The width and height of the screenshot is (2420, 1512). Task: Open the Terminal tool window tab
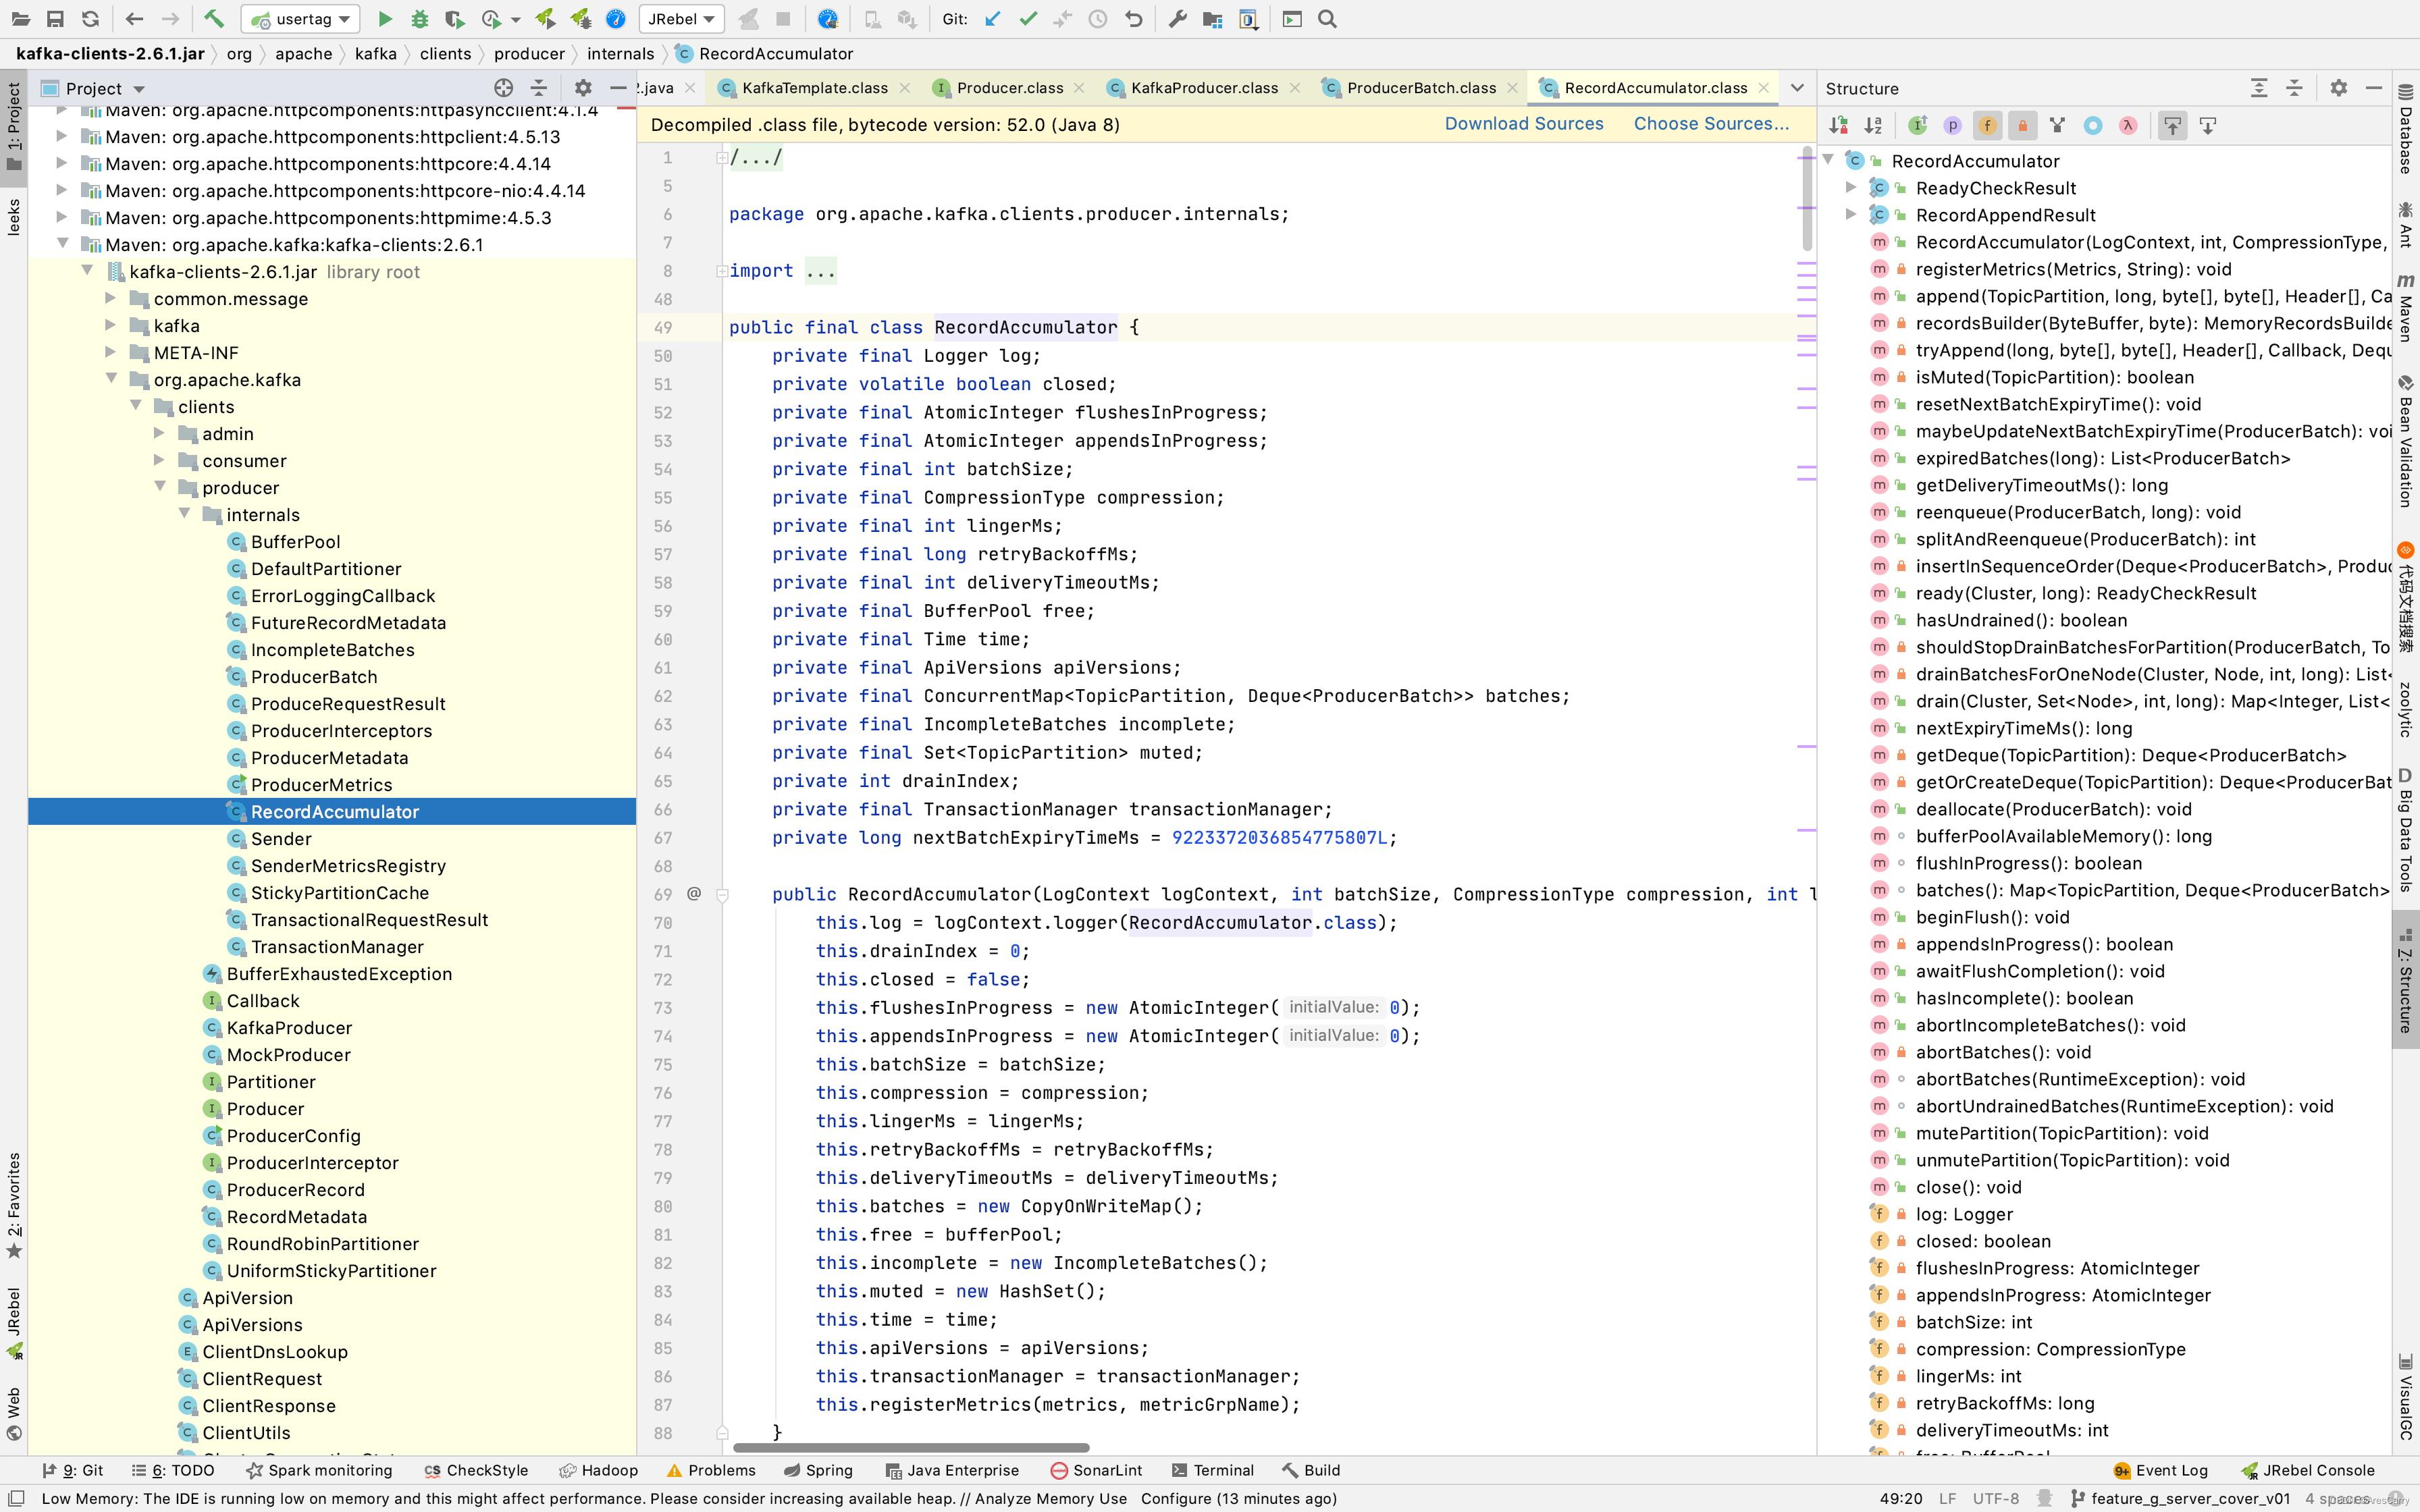[1212, 1470]
